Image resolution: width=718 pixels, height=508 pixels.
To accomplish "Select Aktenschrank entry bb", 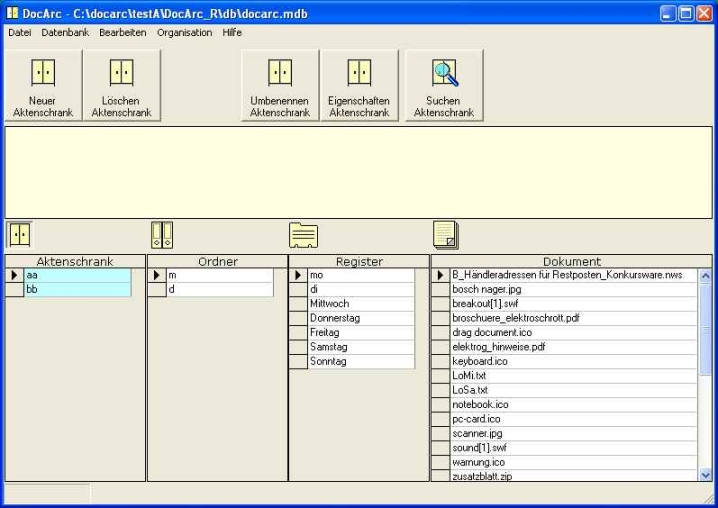I will point(77,289).
